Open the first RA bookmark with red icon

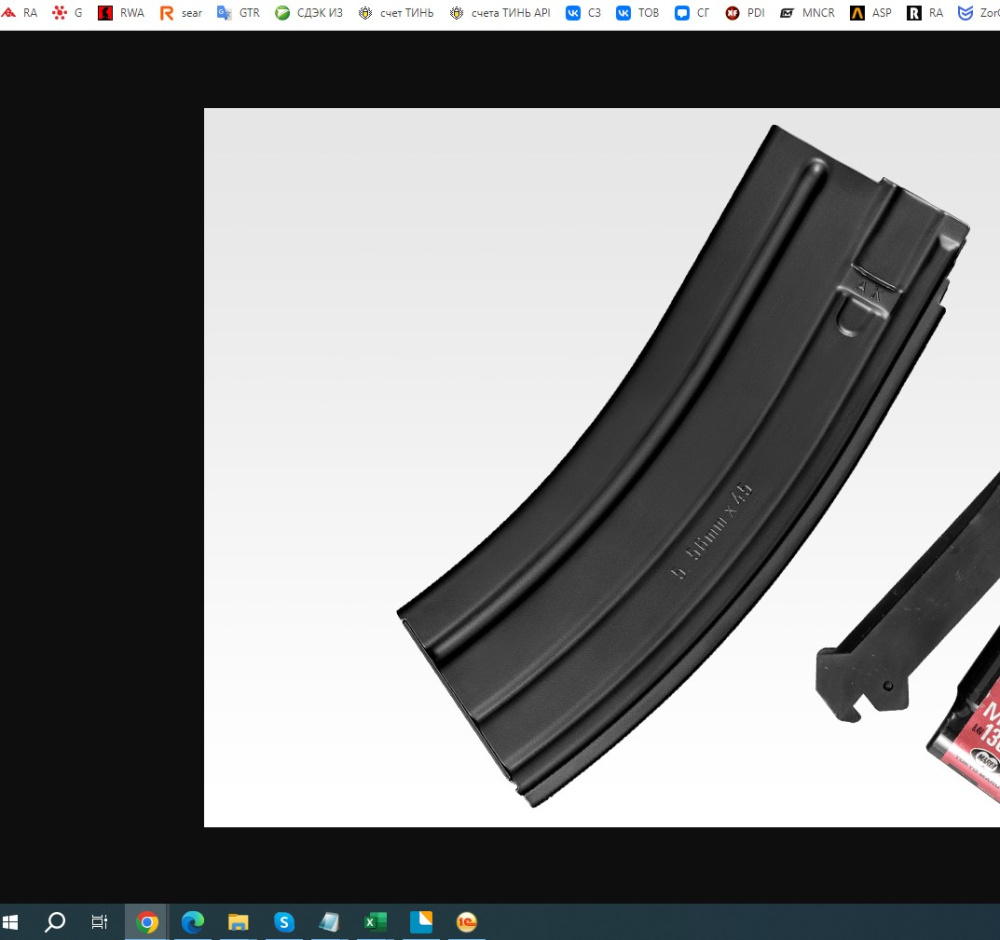[x=19, y=13]
